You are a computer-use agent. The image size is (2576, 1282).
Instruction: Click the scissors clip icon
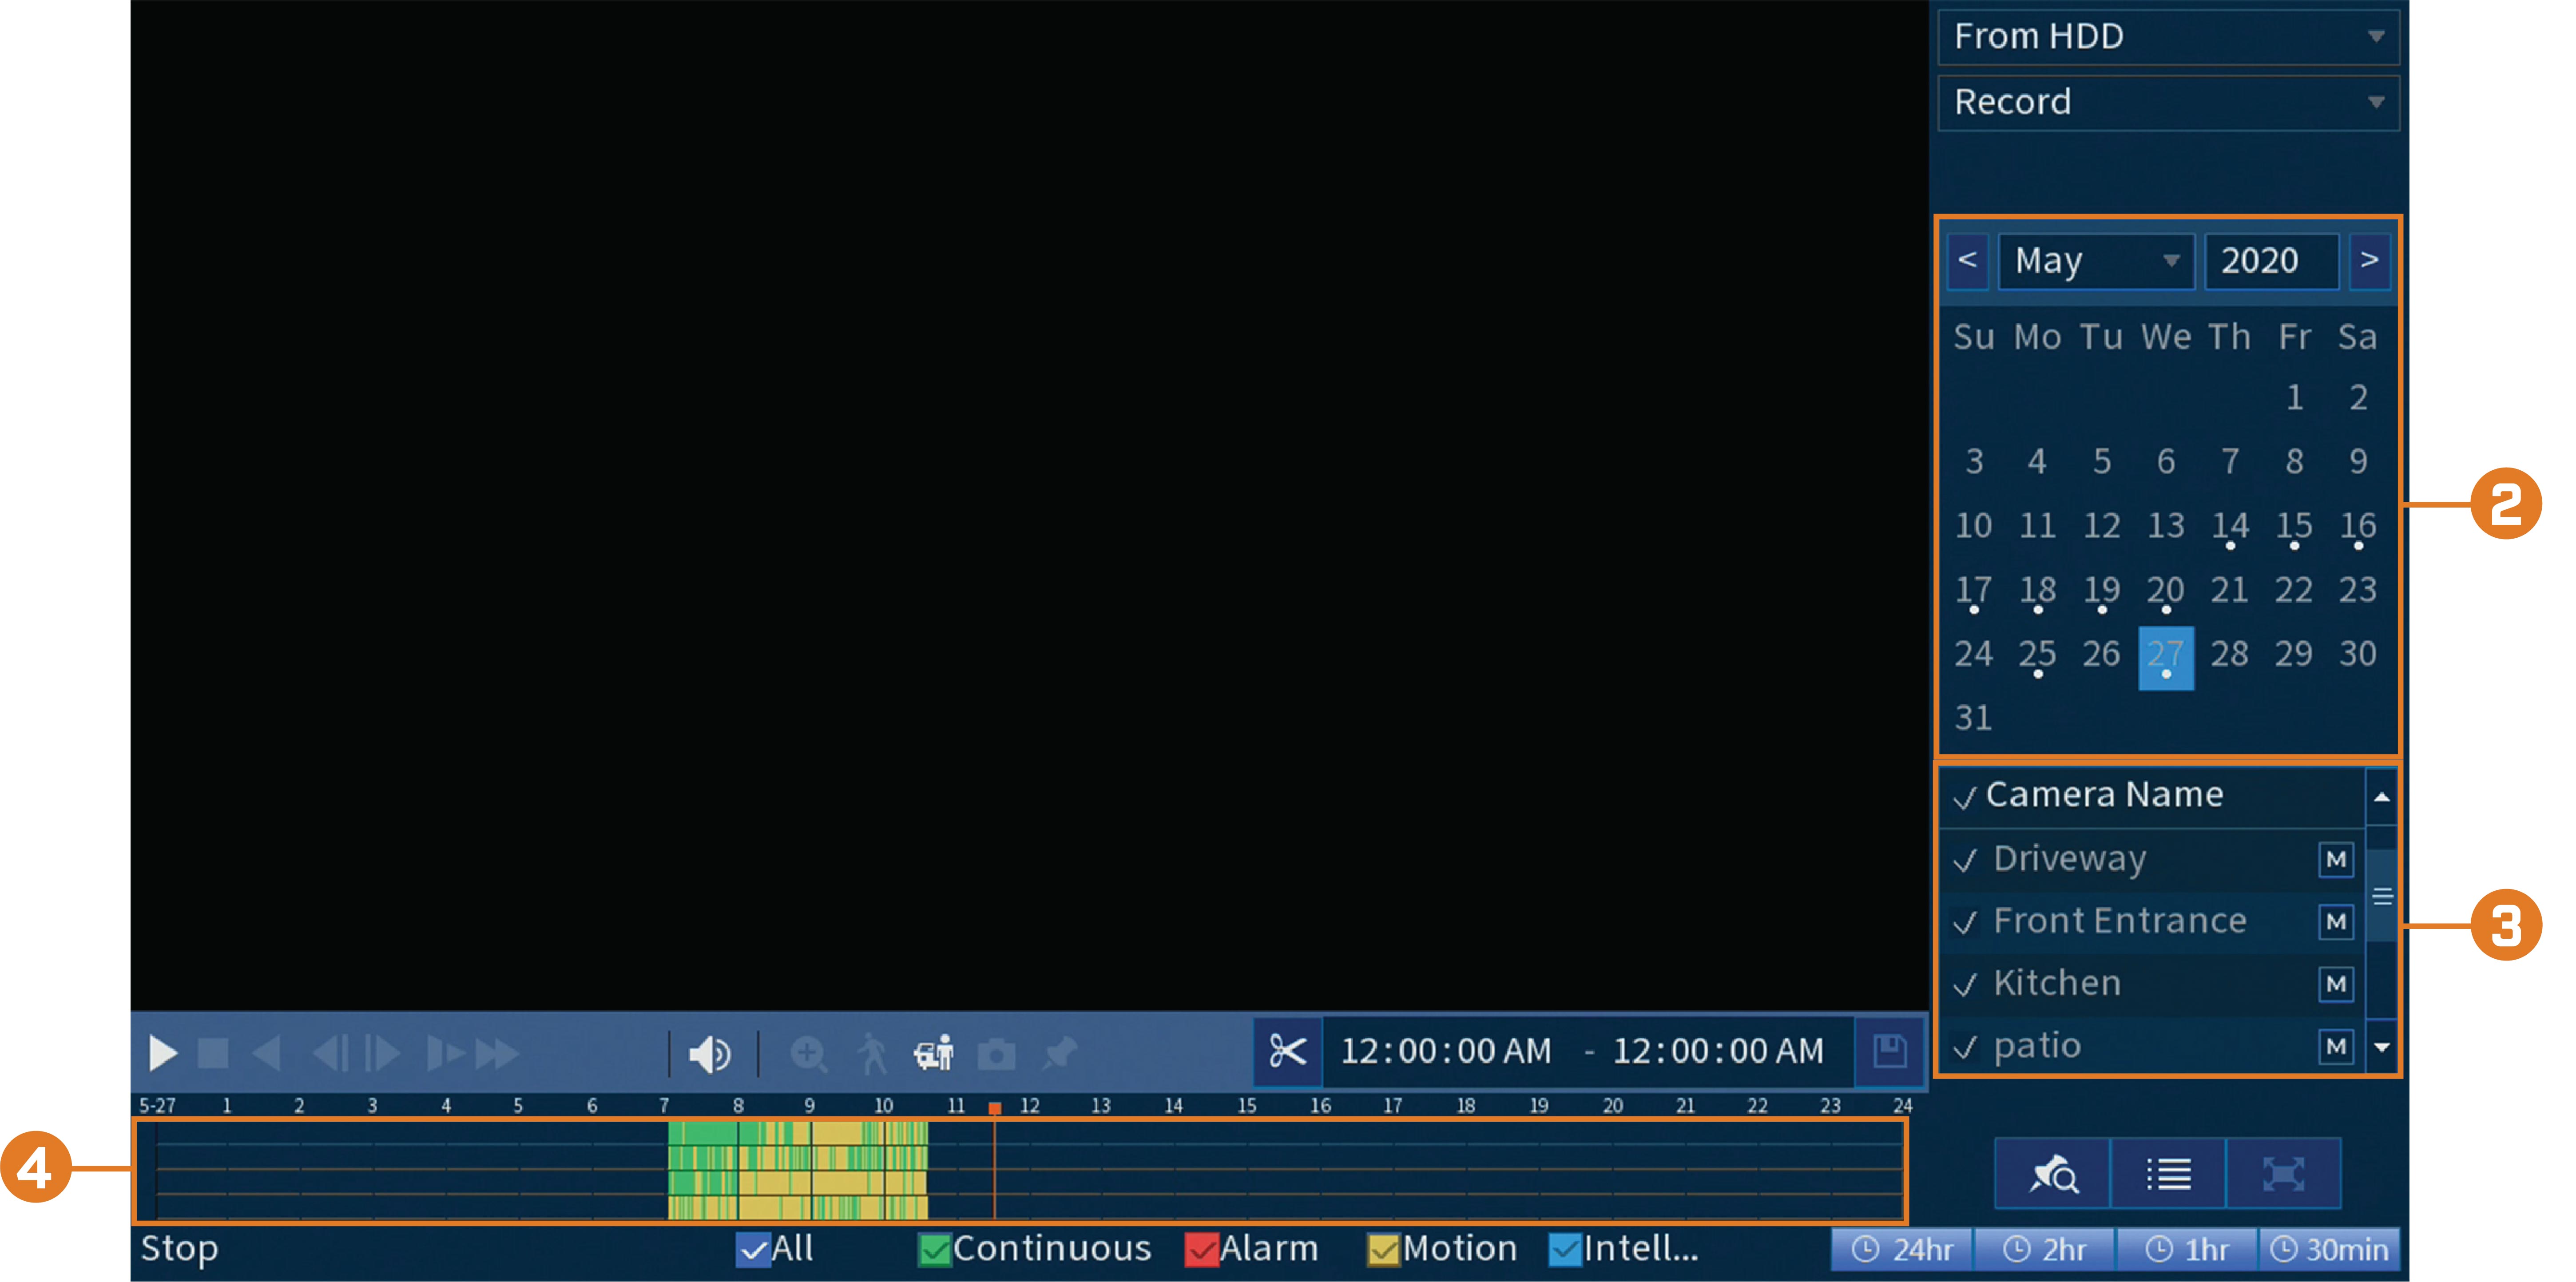click(1288, 1051)
